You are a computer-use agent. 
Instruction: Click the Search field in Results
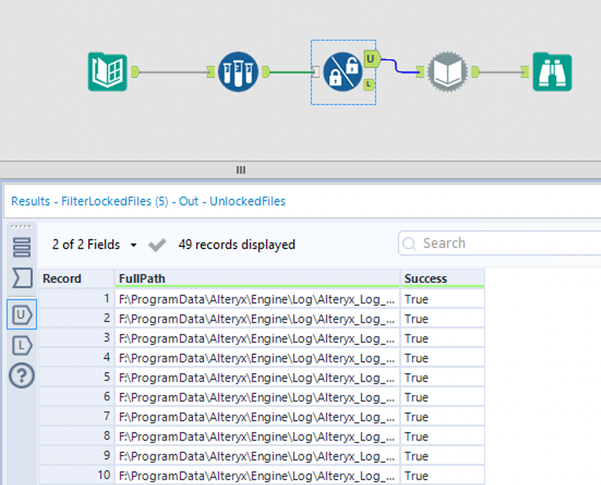tap(499, 243)
